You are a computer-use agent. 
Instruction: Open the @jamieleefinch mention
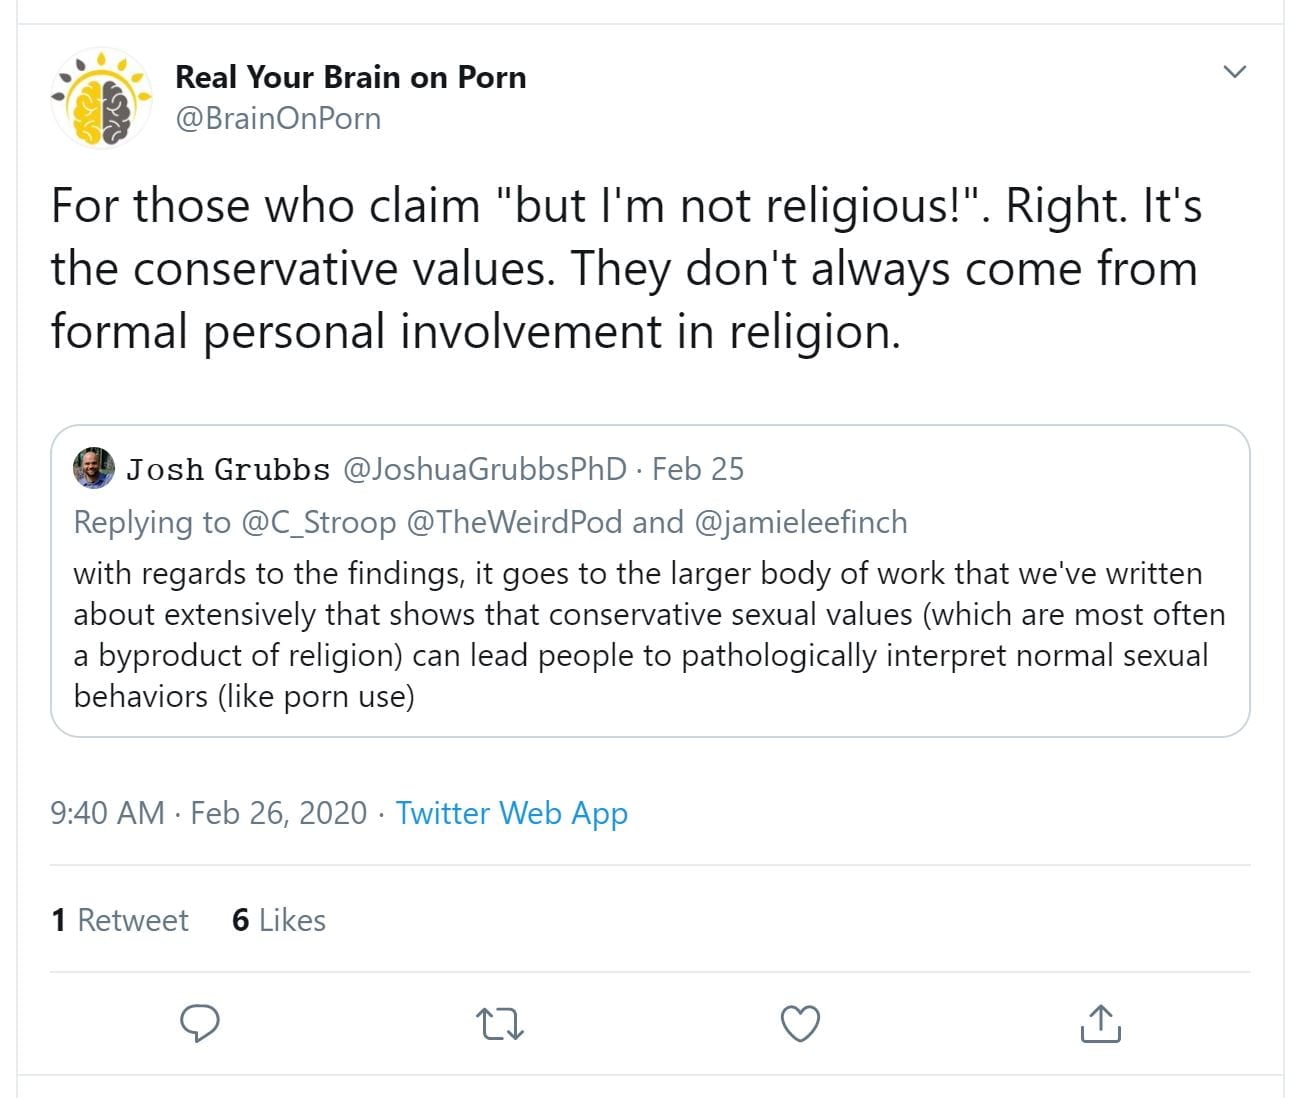(x=800, y=522)
